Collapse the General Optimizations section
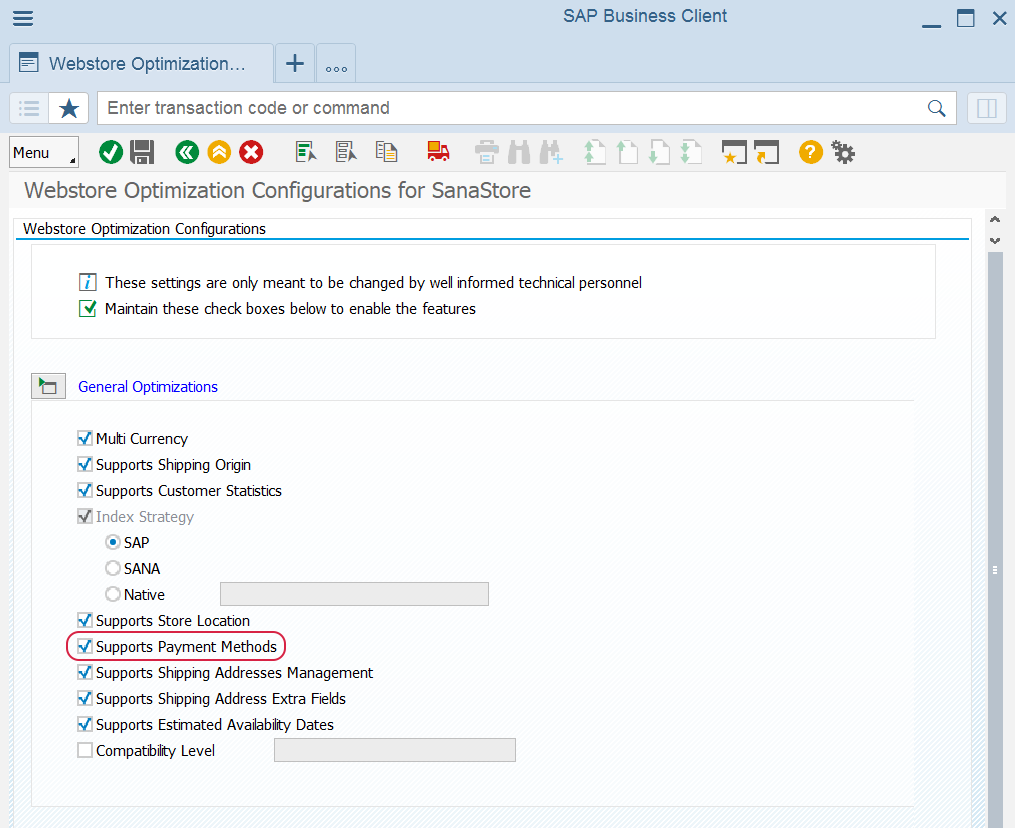The image size is (1015, 828). pos(49,386)
